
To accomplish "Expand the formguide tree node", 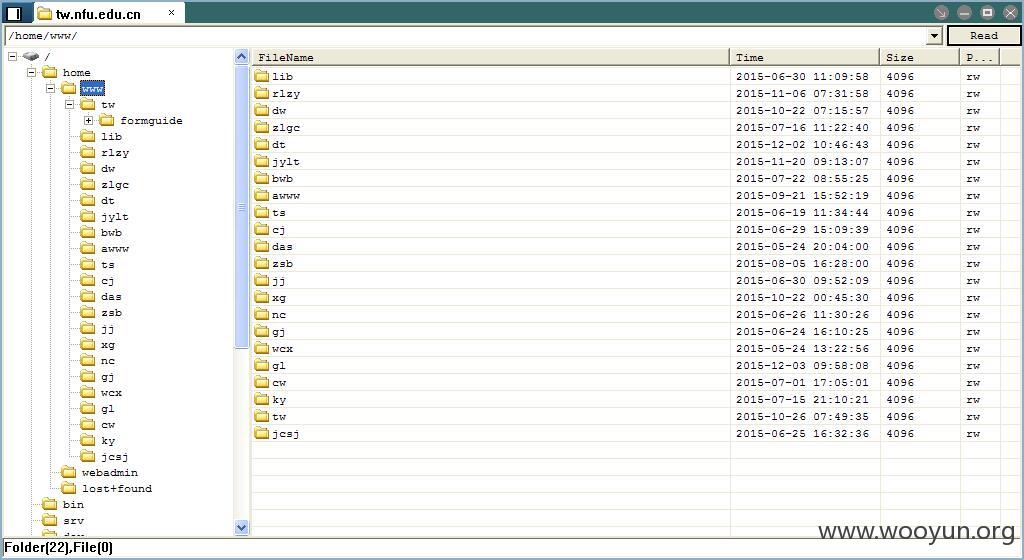I will click(88, 120).
